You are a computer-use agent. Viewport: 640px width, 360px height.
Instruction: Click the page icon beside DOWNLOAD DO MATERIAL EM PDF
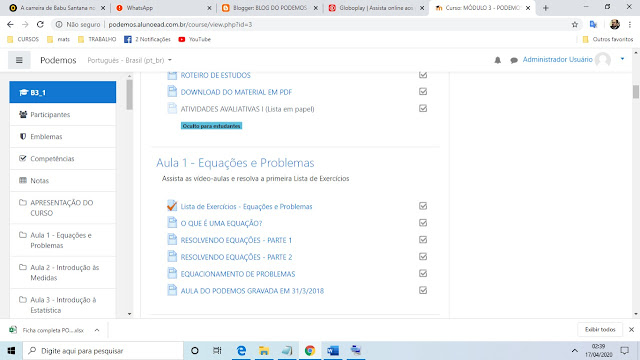(x=172, y=91)
